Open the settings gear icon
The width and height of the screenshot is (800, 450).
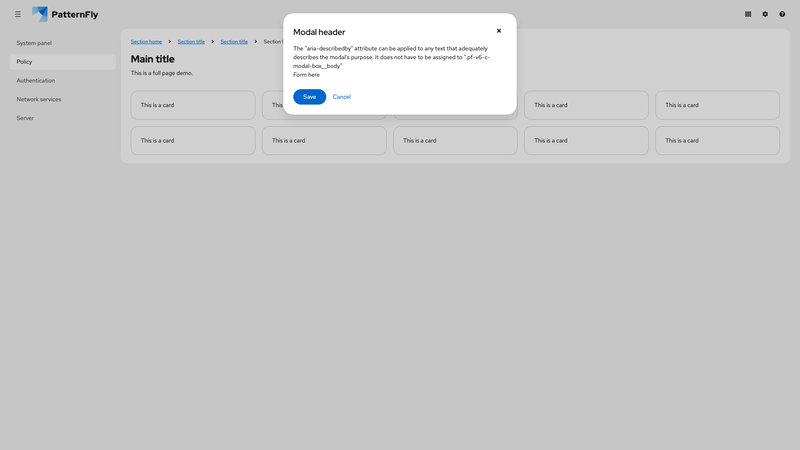pos(765,14)
